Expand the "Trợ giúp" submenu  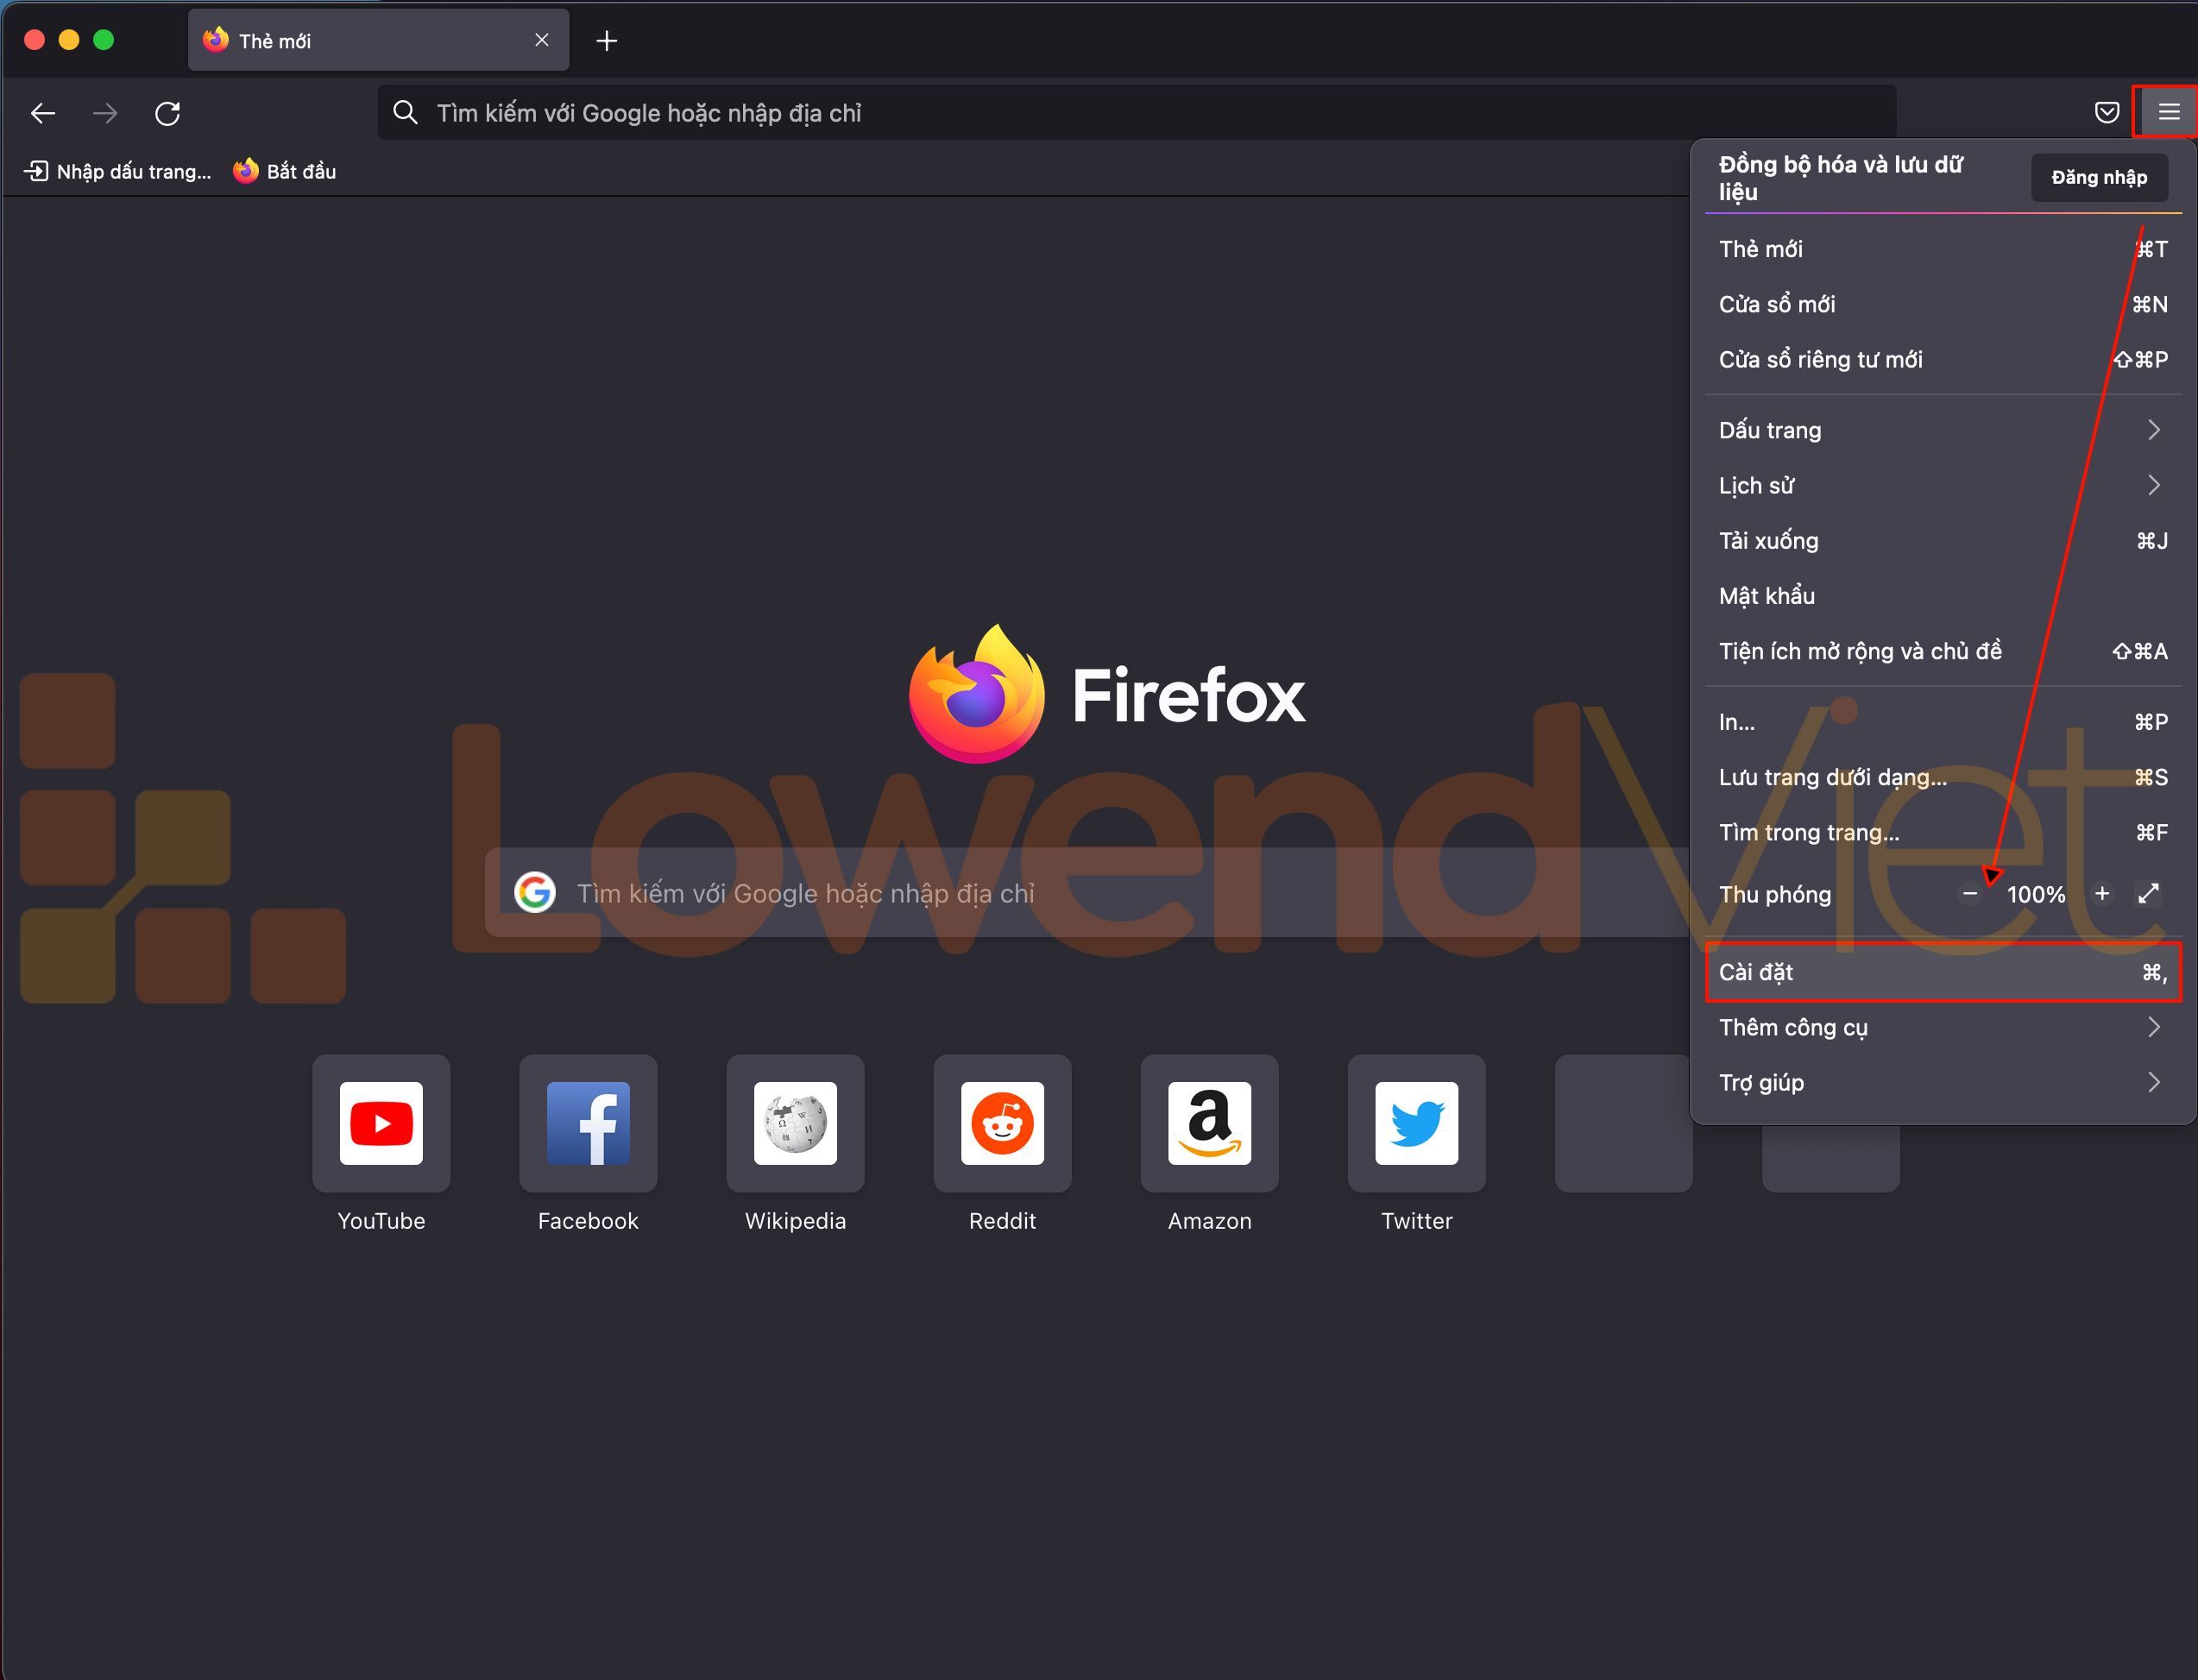pyautogui.click(x=1942, y=1082)
